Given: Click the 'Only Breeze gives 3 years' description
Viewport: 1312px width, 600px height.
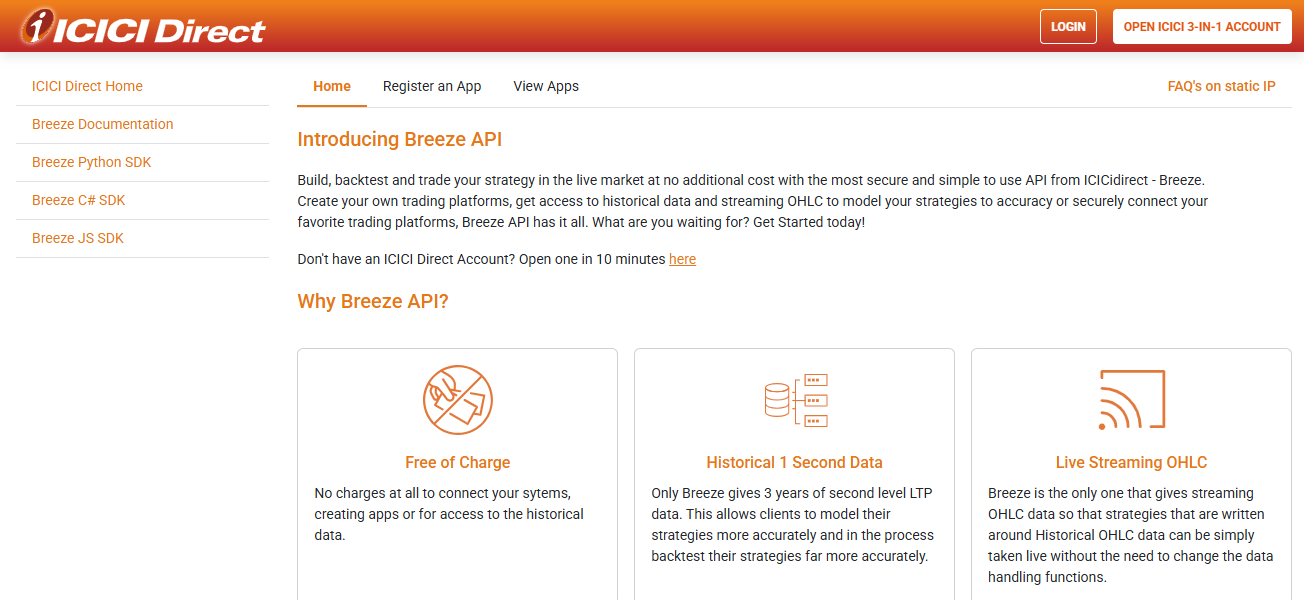Looking at the screenshot, I should click(x=793, y=525).
